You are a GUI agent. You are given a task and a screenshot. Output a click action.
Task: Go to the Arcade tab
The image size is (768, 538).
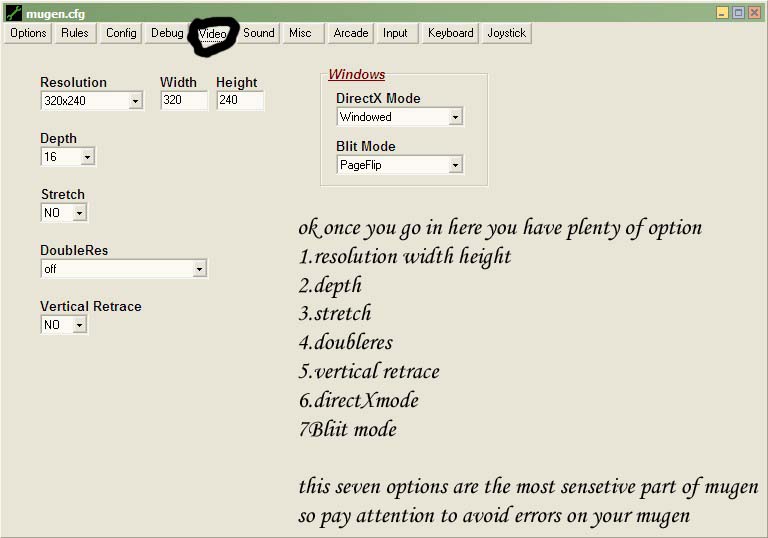coord(351,33)
